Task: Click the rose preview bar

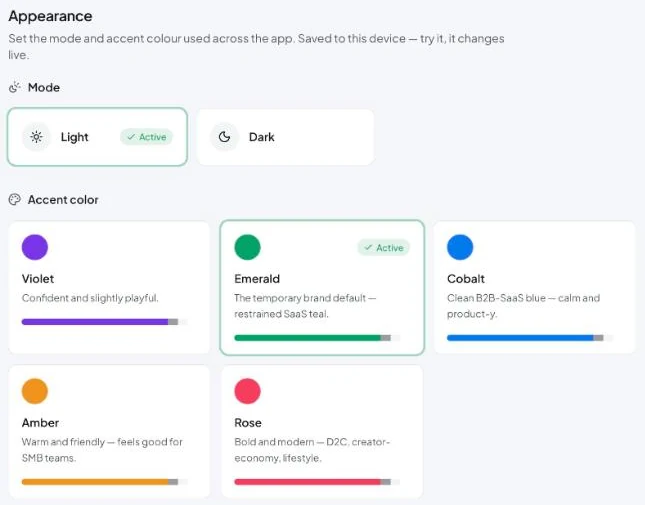Action: click(317, 482)
